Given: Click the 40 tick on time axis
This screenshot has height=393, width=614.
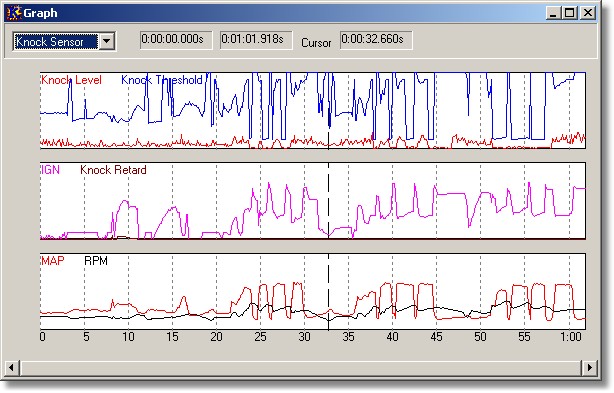Looking at the screenshot, I should pos(392,337).
